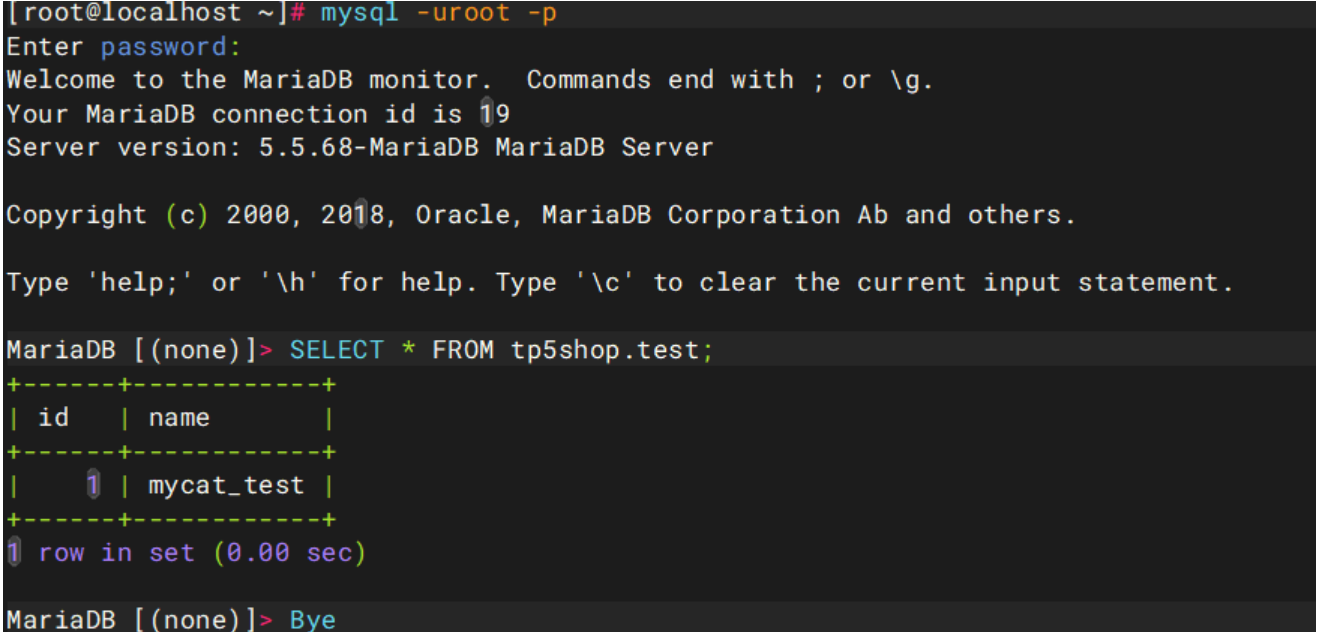1322x632 pixels.
Task: Select the 'Welcome to the MariaDB monitor' line
Action: click(x=249, y=80)
